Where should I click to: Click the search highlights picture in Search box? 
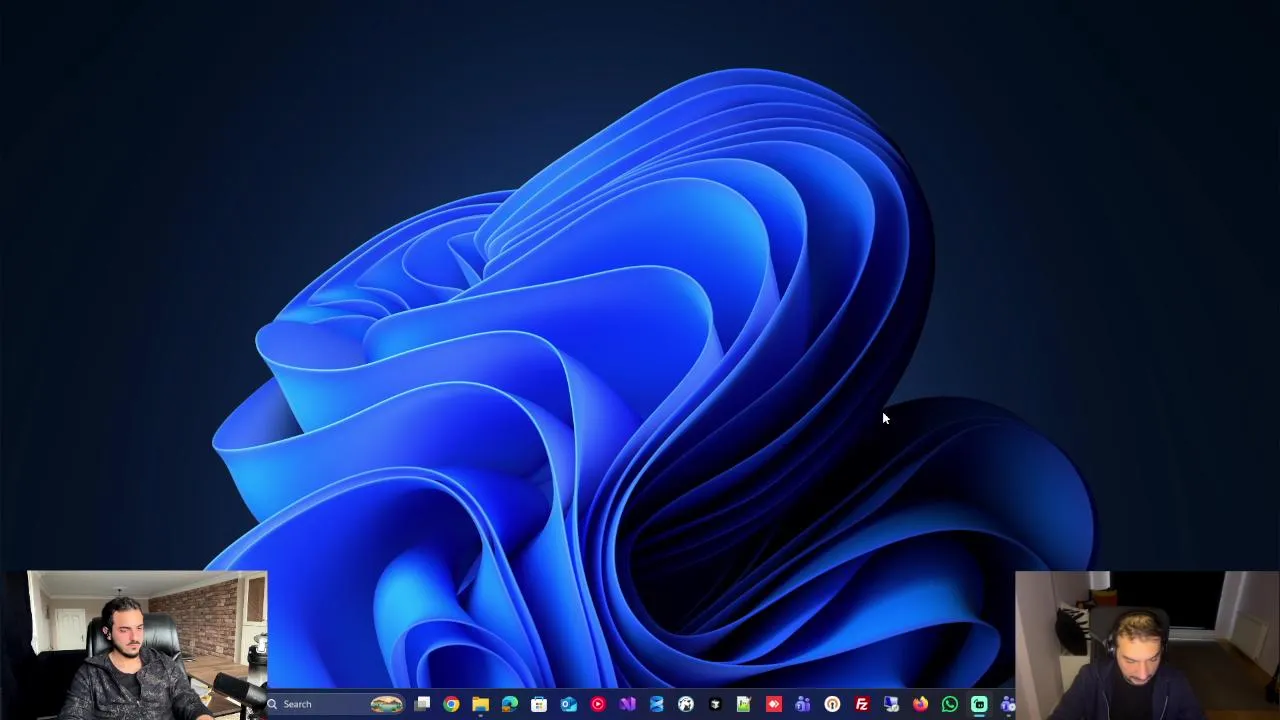coord(386,704)
